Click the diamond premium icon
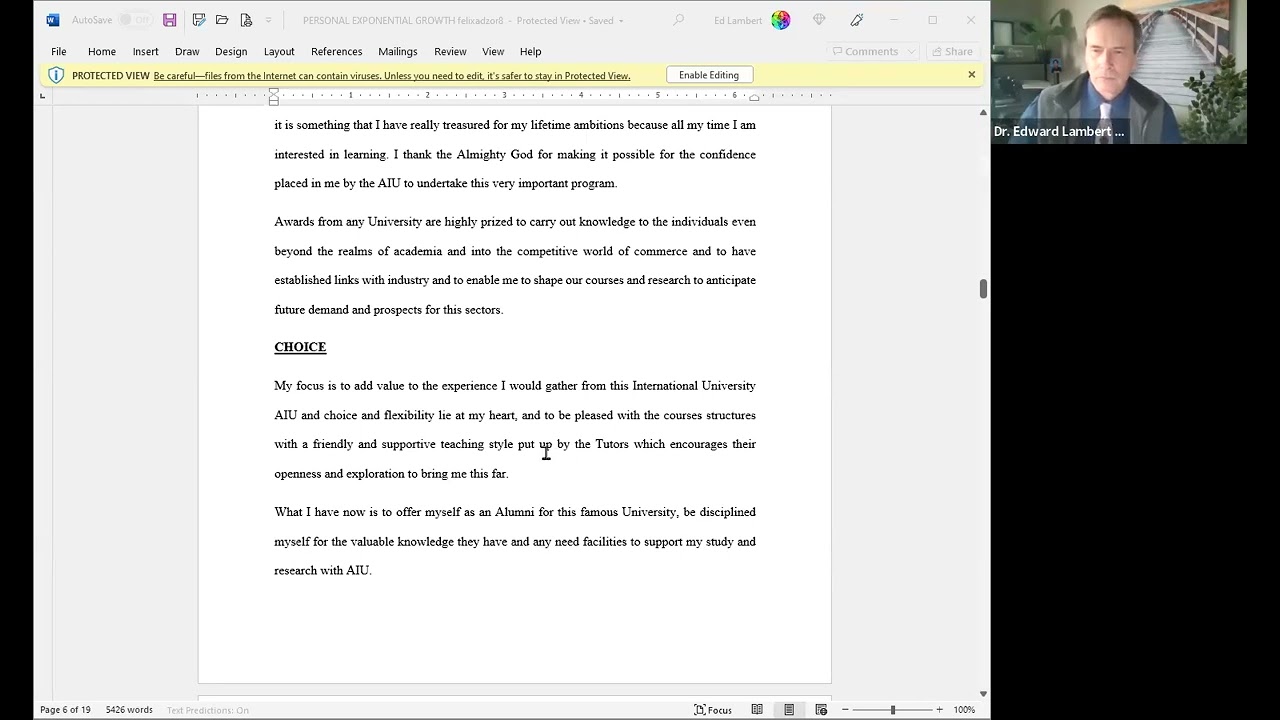 [x=819, y=20]
